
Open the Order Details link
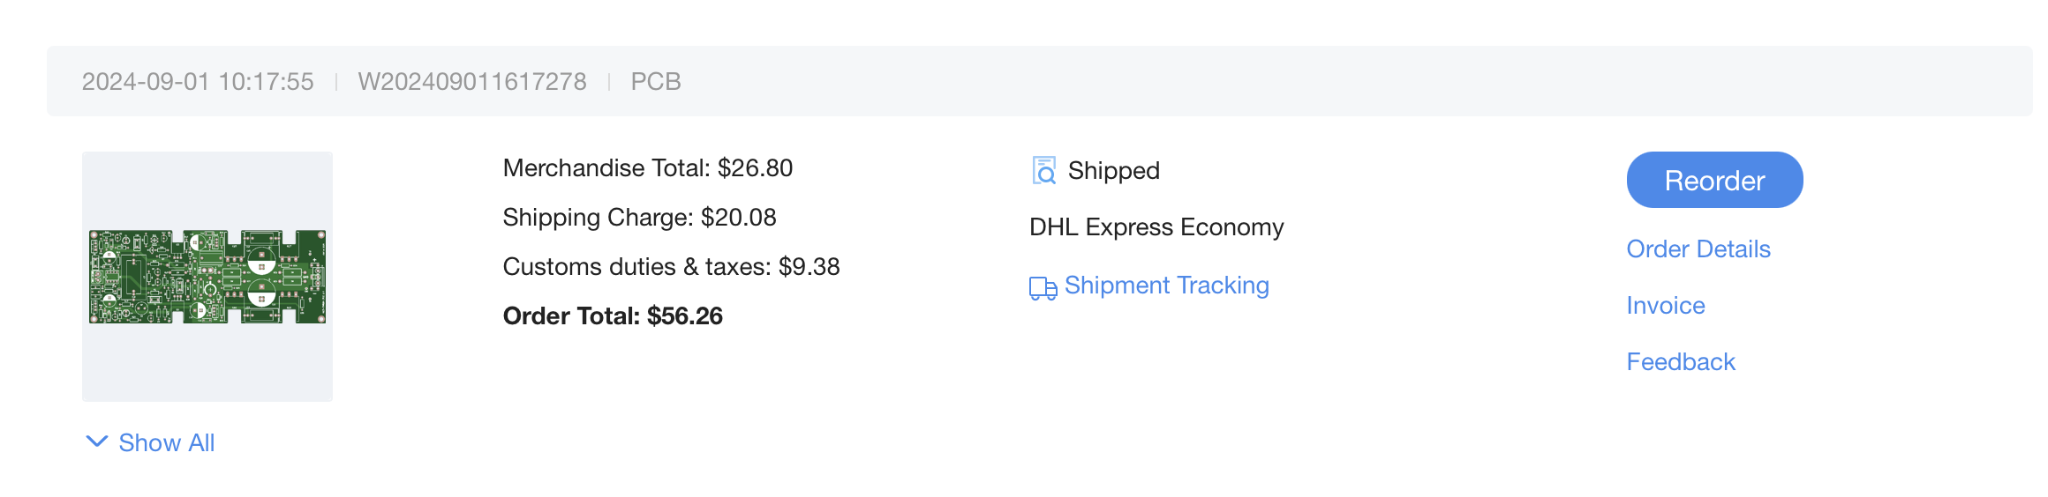click(x=1698, y=249)
